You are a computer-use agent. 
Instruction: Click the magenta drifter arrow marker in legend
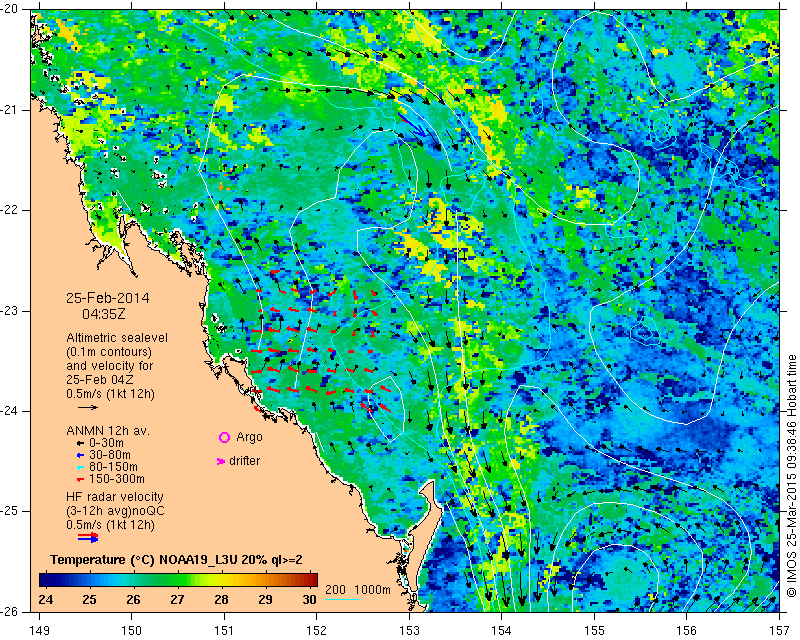221,461
